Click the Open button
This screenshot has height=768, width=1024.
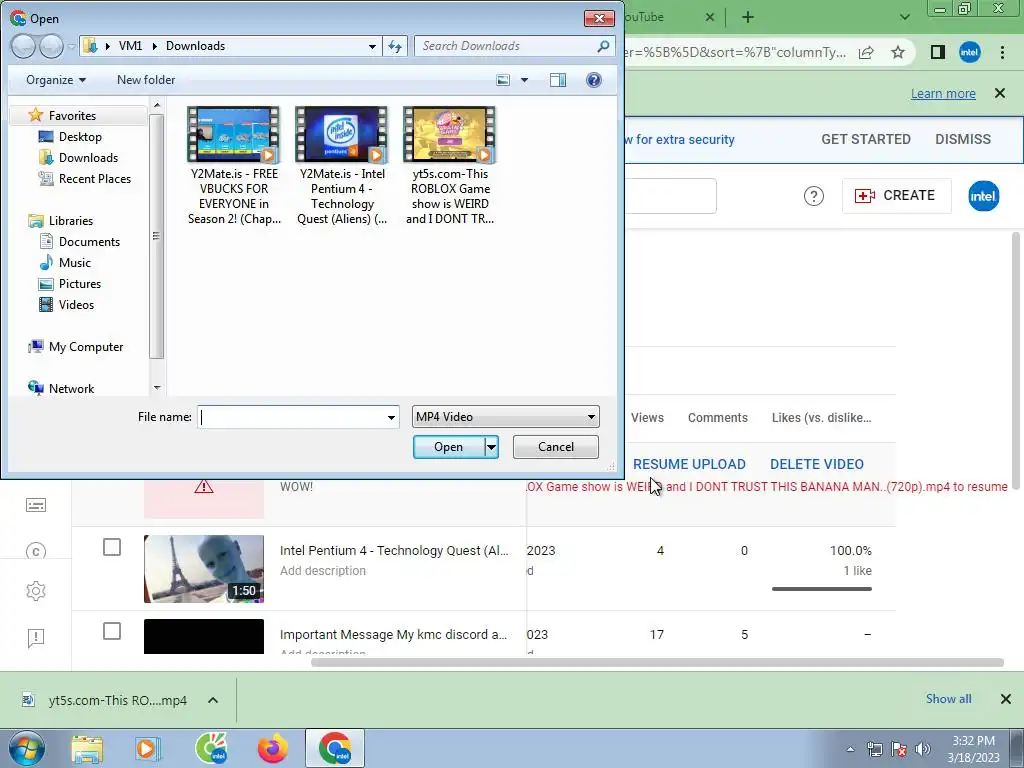point(449,447)
